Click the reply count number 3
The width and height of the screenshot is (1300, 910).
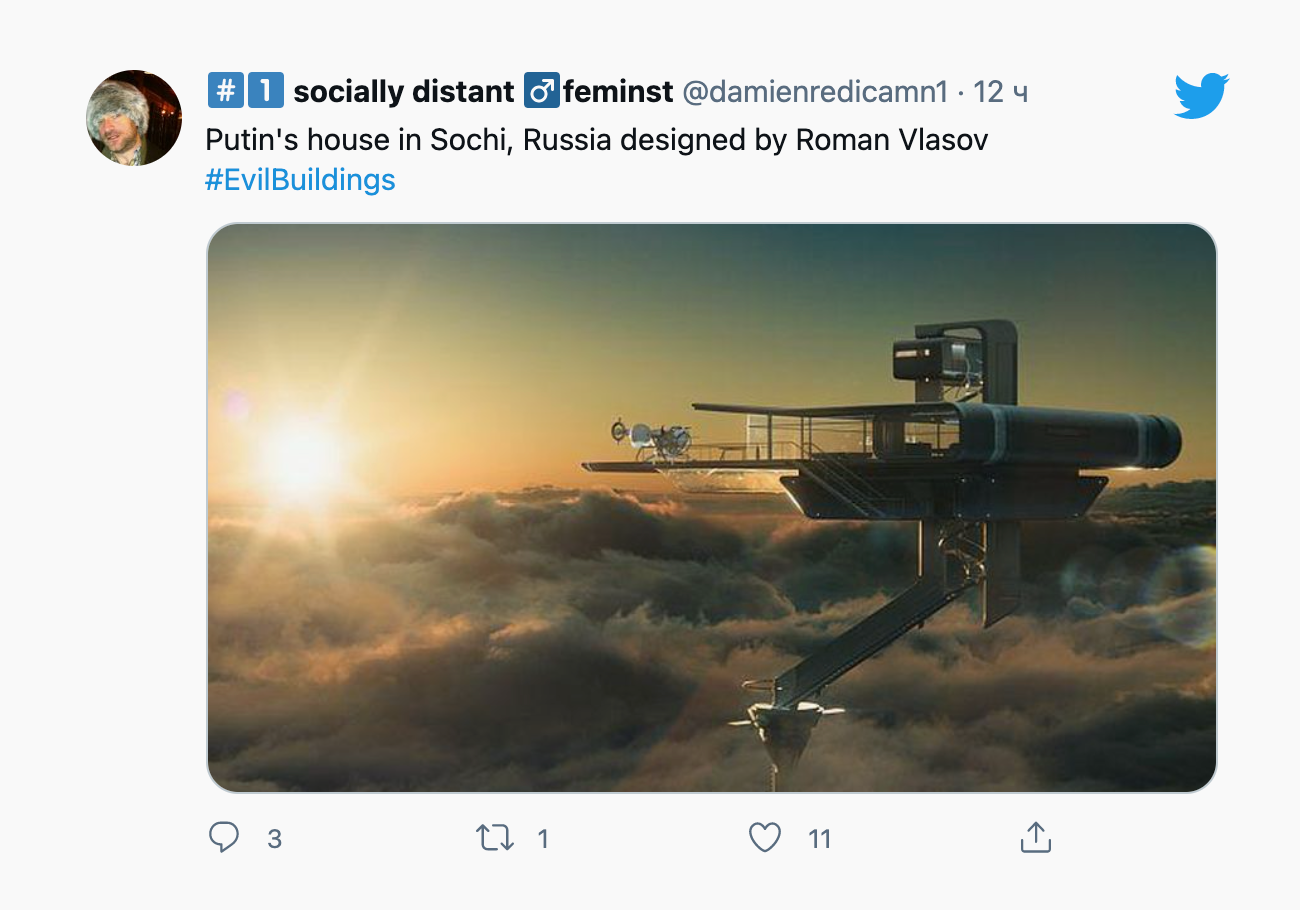274,839
